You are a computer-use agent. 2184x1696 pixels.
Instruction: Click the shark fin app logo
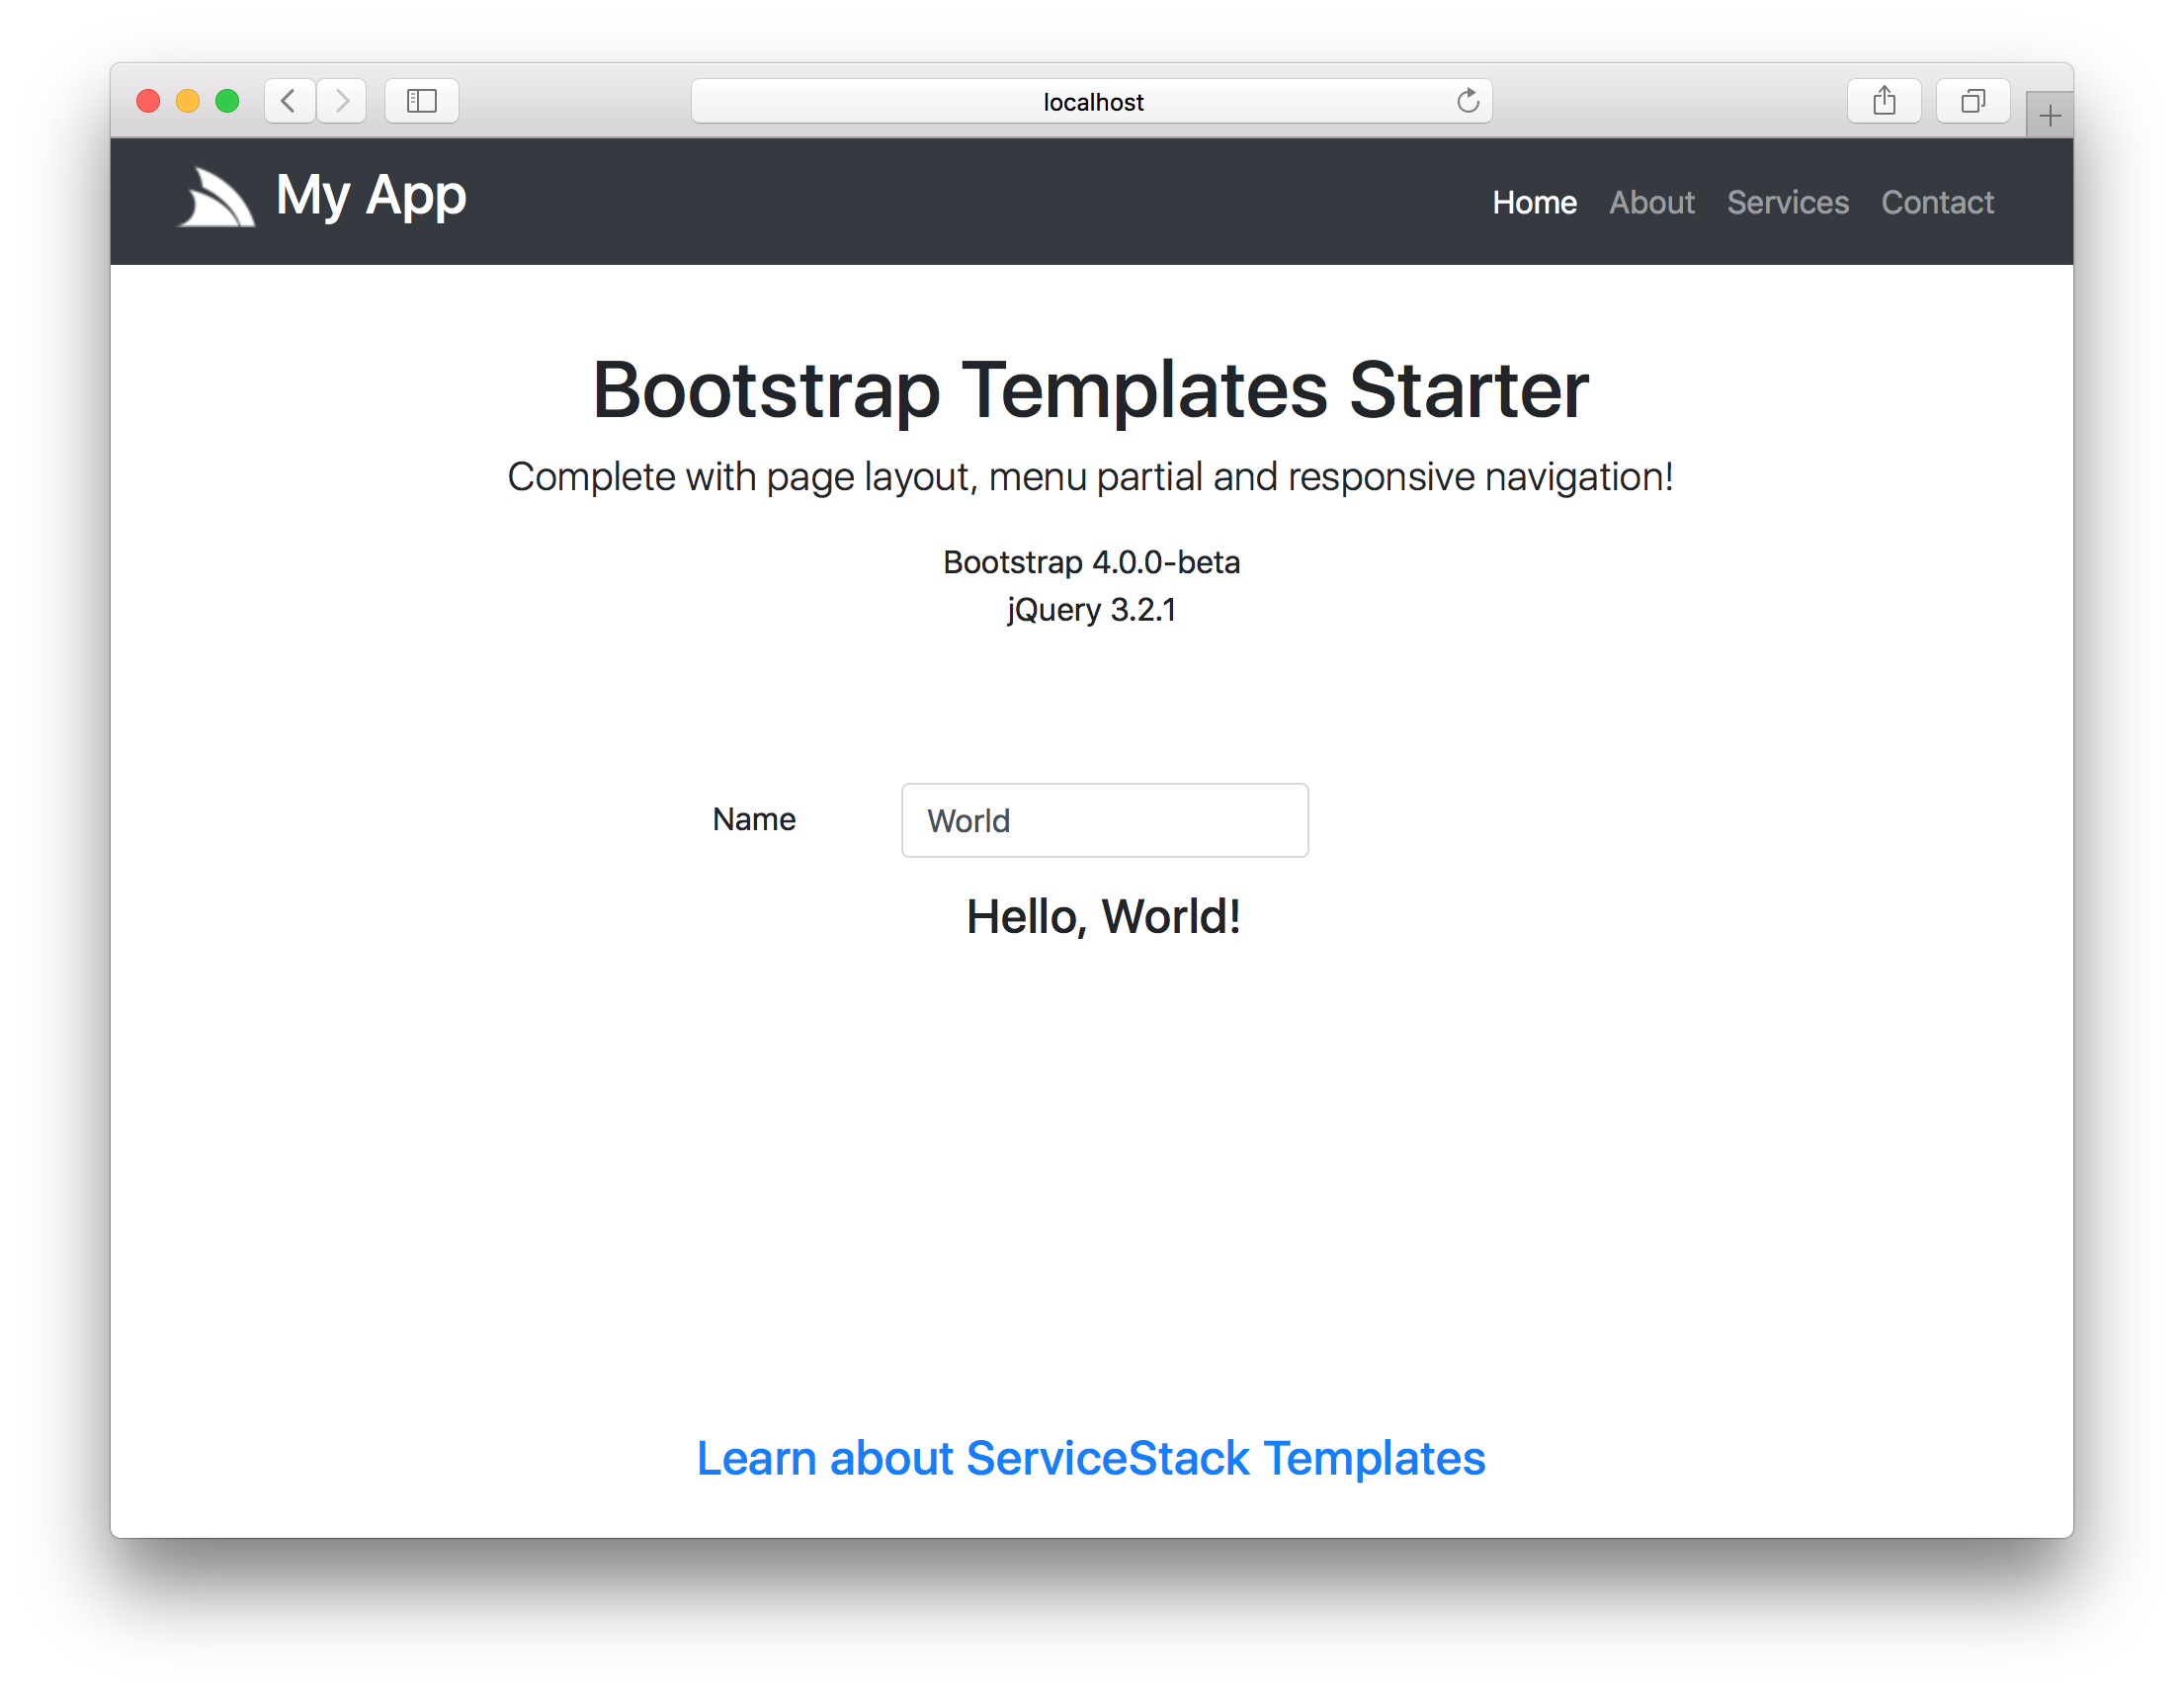pyautogui.click(x=217, y=198)
